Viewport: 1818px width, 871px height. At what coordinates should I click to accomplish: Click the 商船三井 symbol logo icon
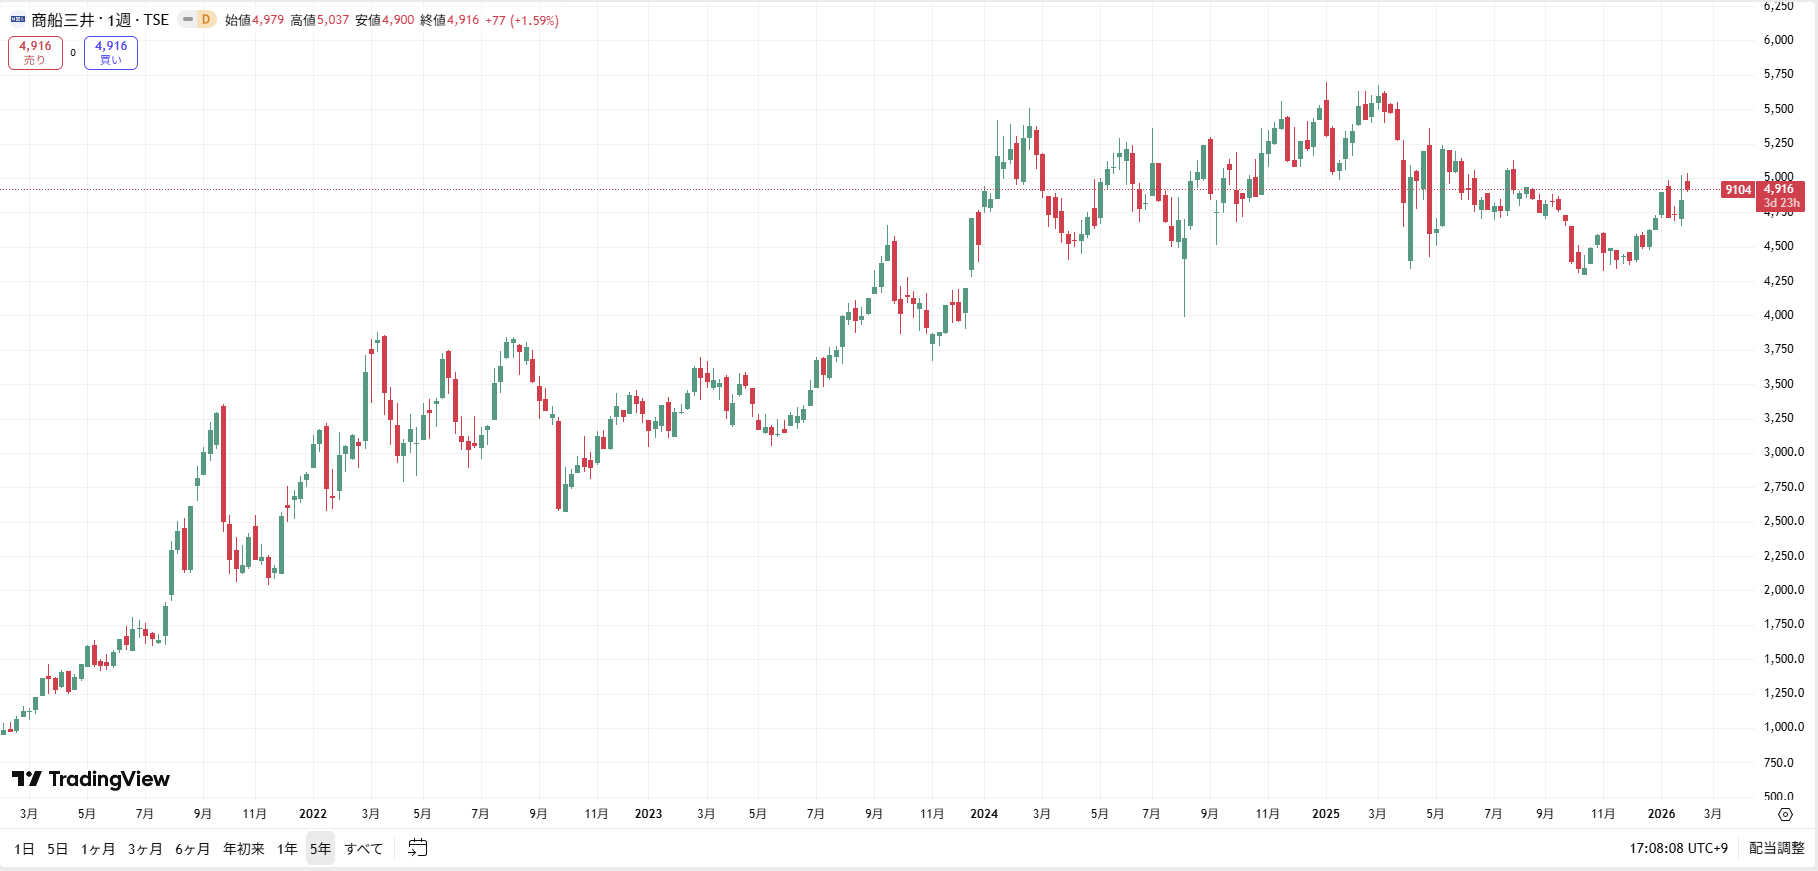coord(18,20)
